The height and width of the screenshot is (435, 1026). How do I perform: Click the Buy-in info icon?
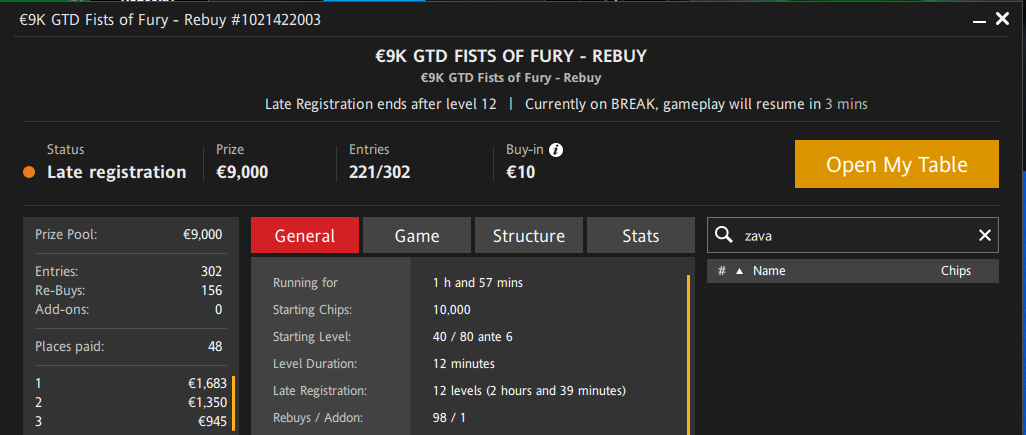point(556,150)
